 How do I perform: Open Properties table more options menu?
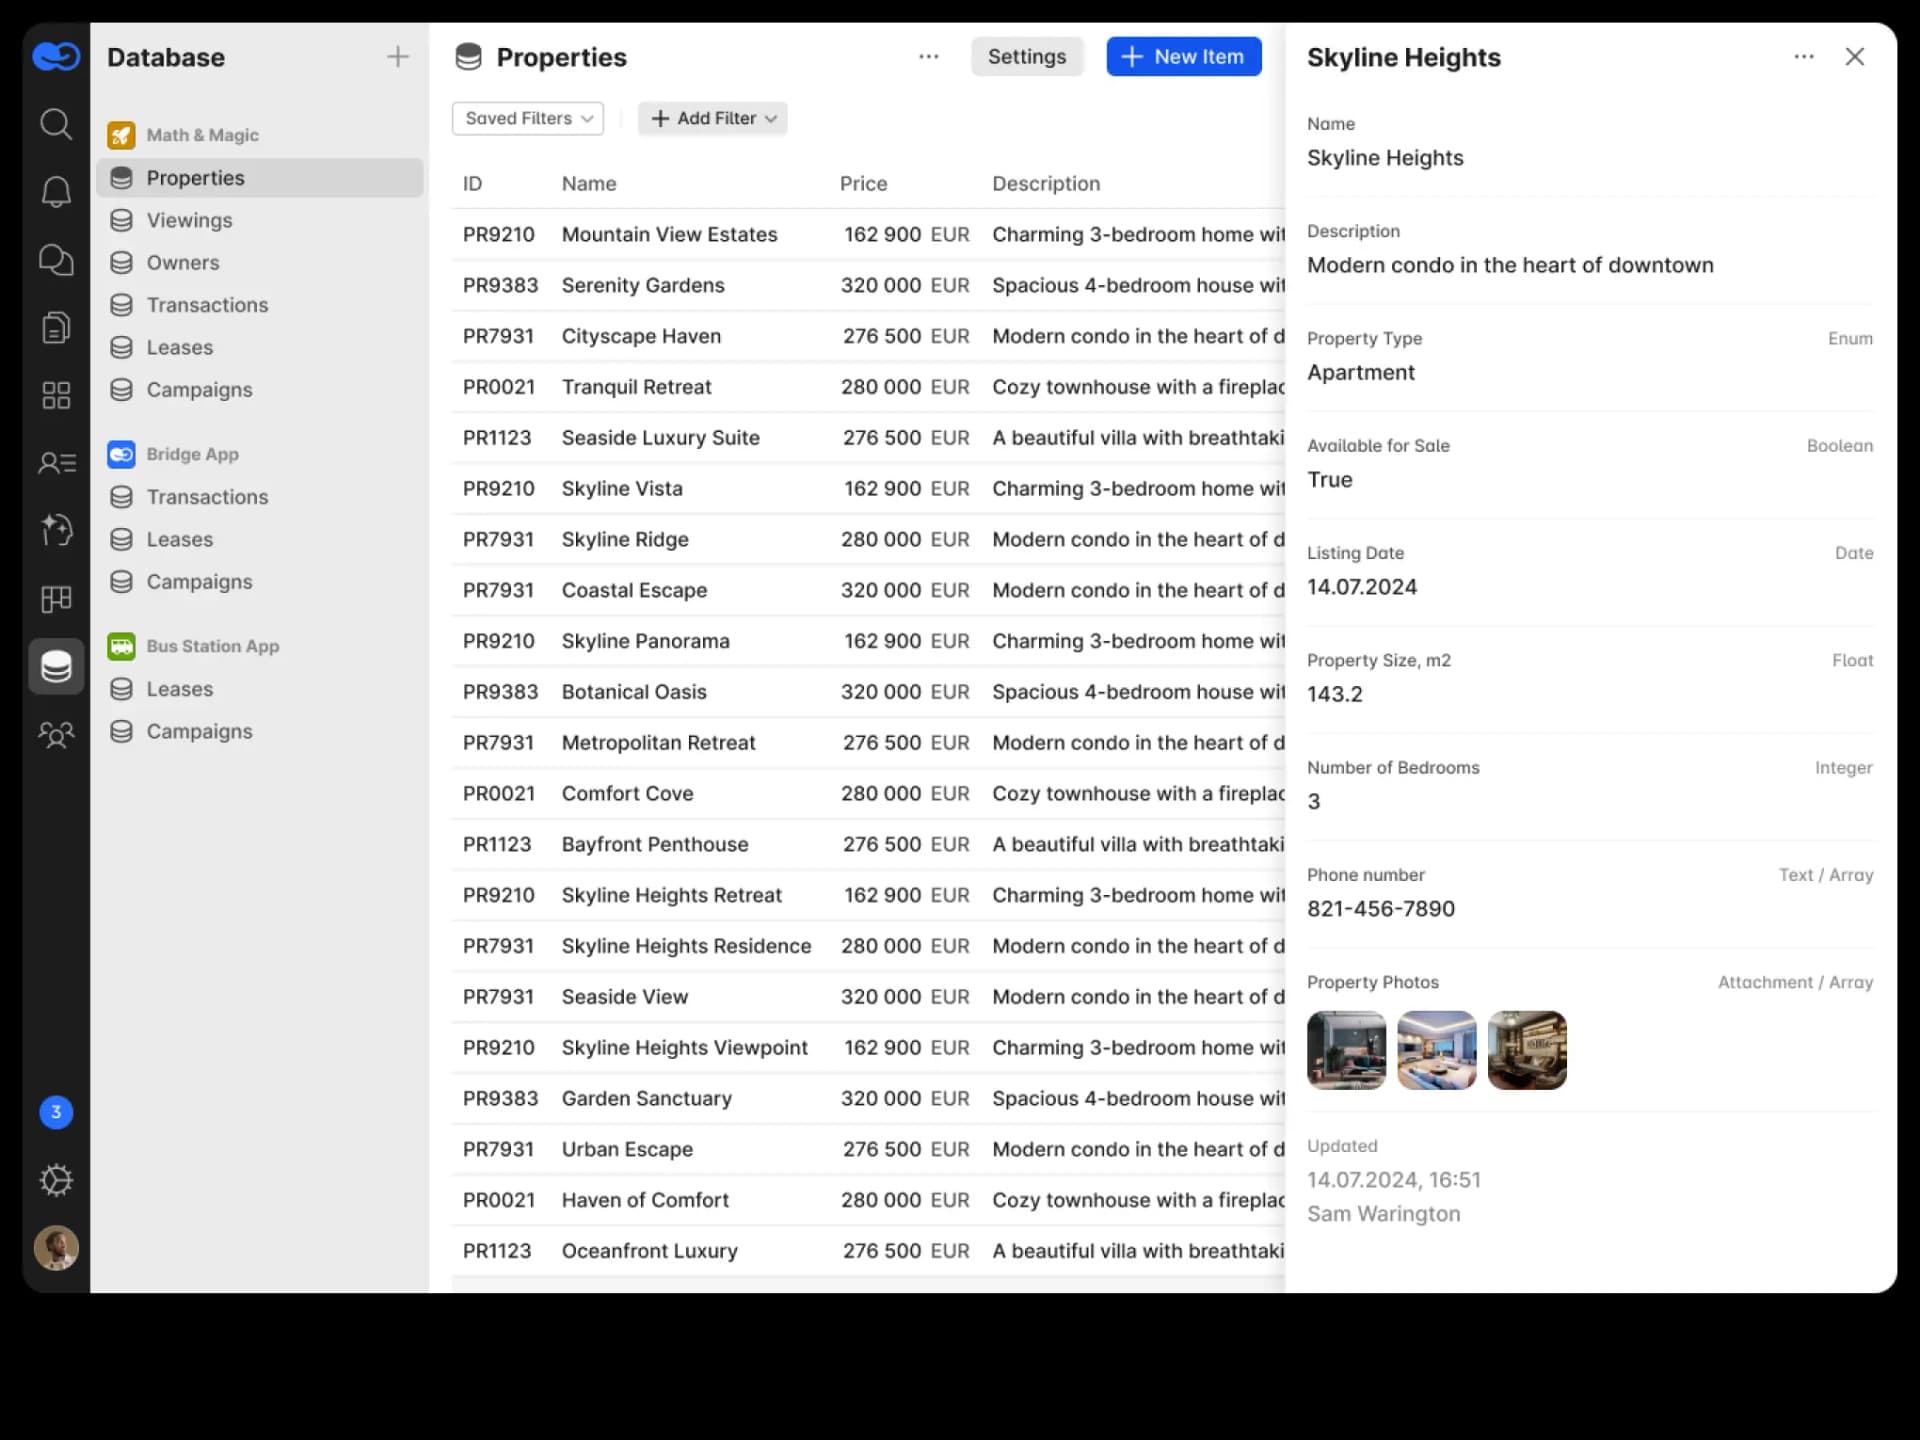click(929, 57)
